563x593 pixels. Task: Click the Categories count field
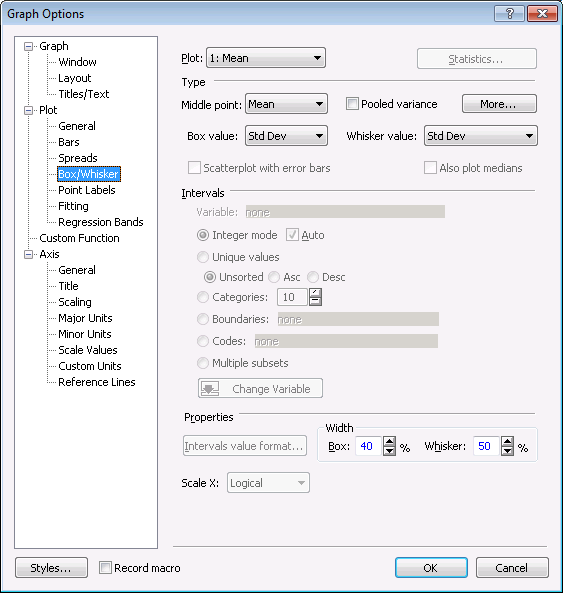(292, 297)
